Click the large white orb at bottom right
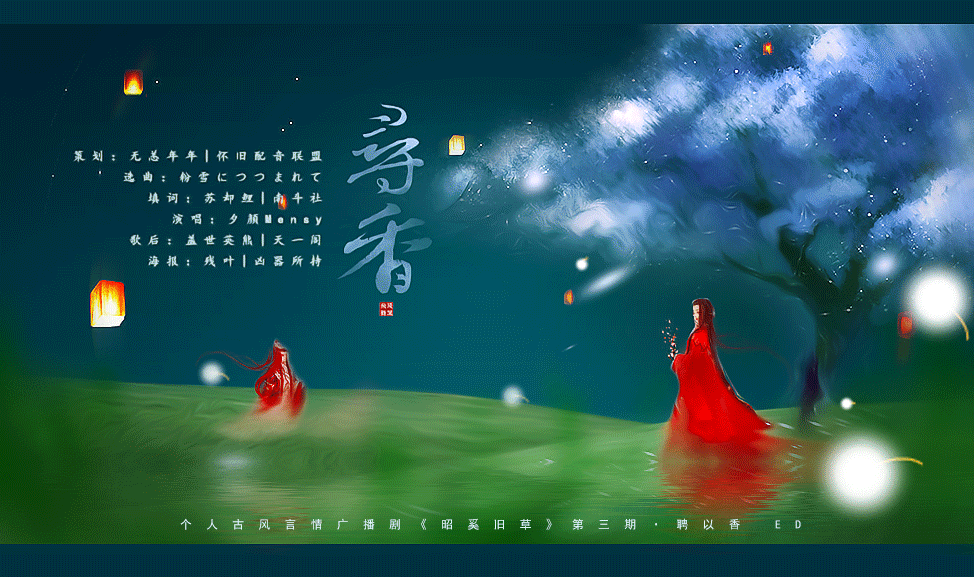The height and width of the screenshot is (577, 974). point(860,474)
